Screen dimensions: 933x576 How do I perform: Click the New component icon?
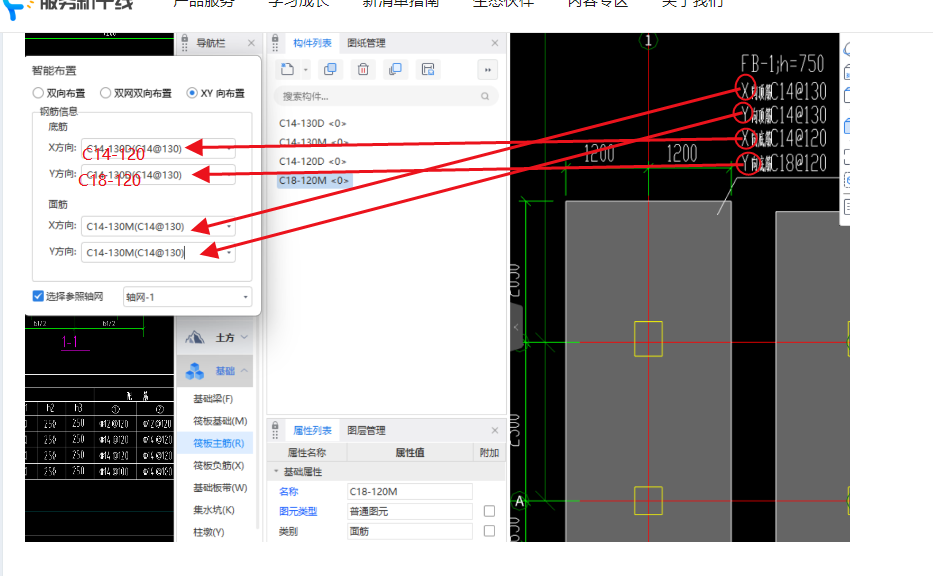point(287,69)
